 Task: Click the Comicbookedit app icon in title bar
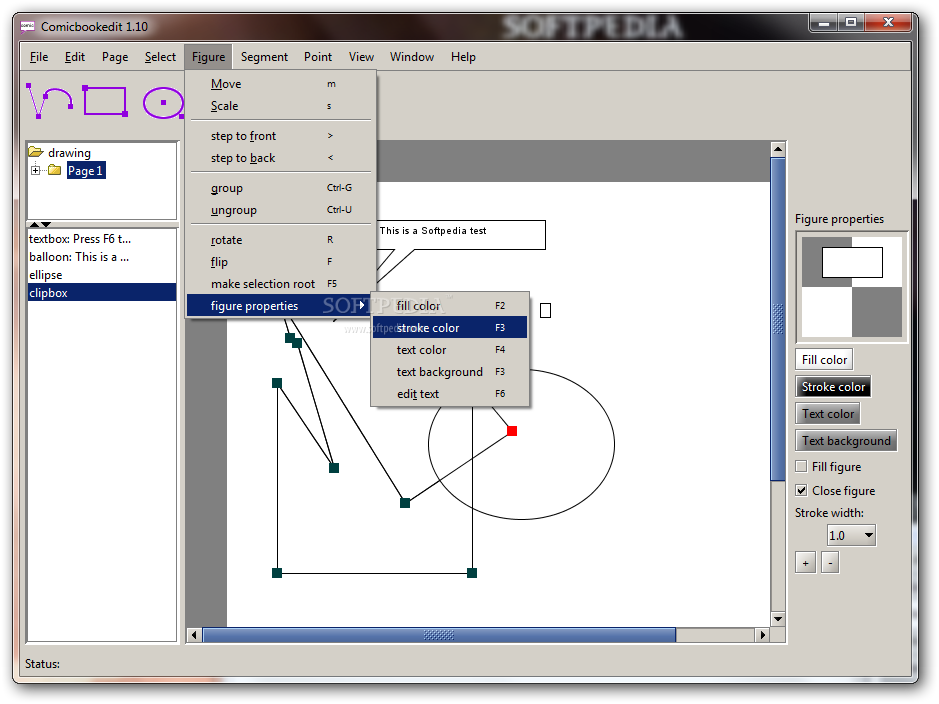click(x=28, y=26)
